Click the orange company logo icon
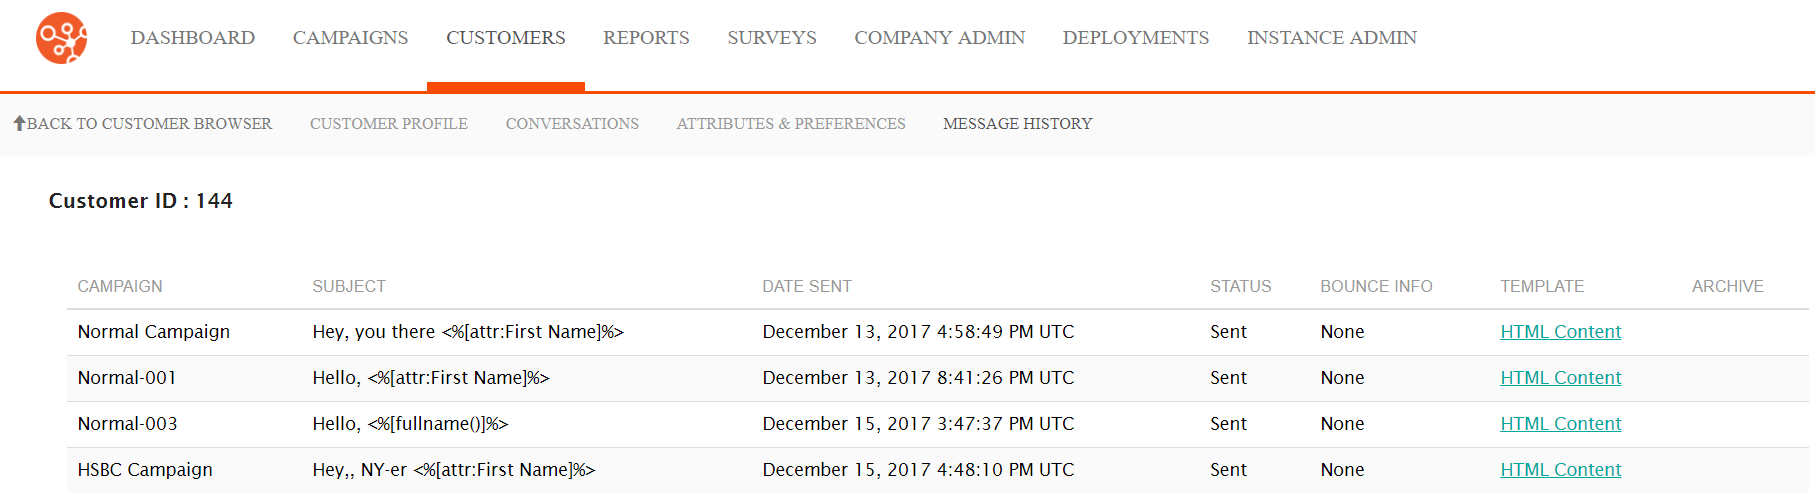1815x504 pixels. (61, 38)
